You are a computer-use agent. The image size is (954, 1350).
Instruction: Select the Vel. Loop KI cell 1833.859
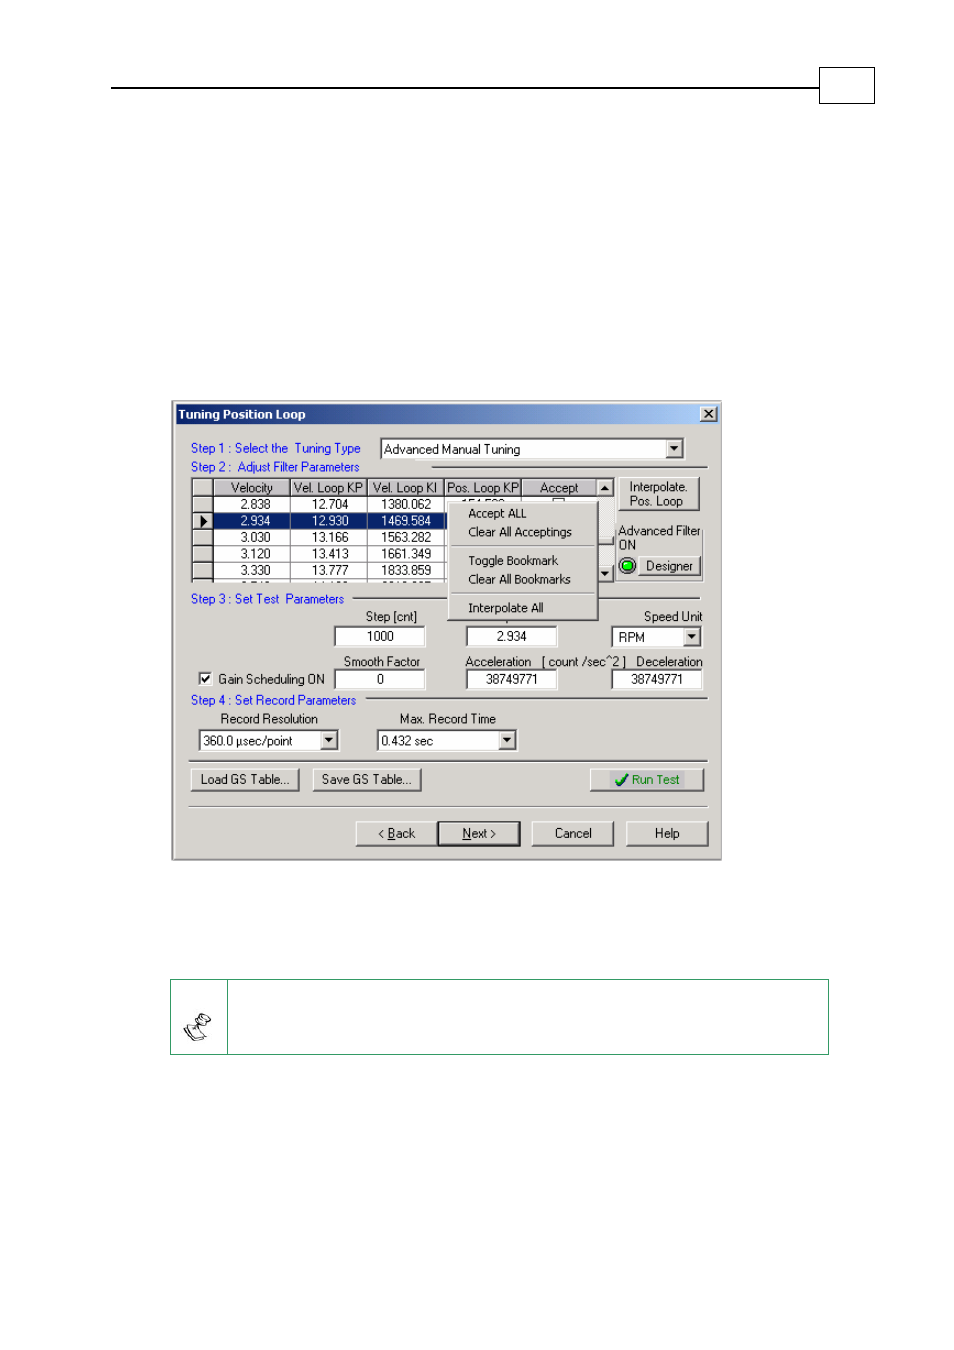point(406,570)
